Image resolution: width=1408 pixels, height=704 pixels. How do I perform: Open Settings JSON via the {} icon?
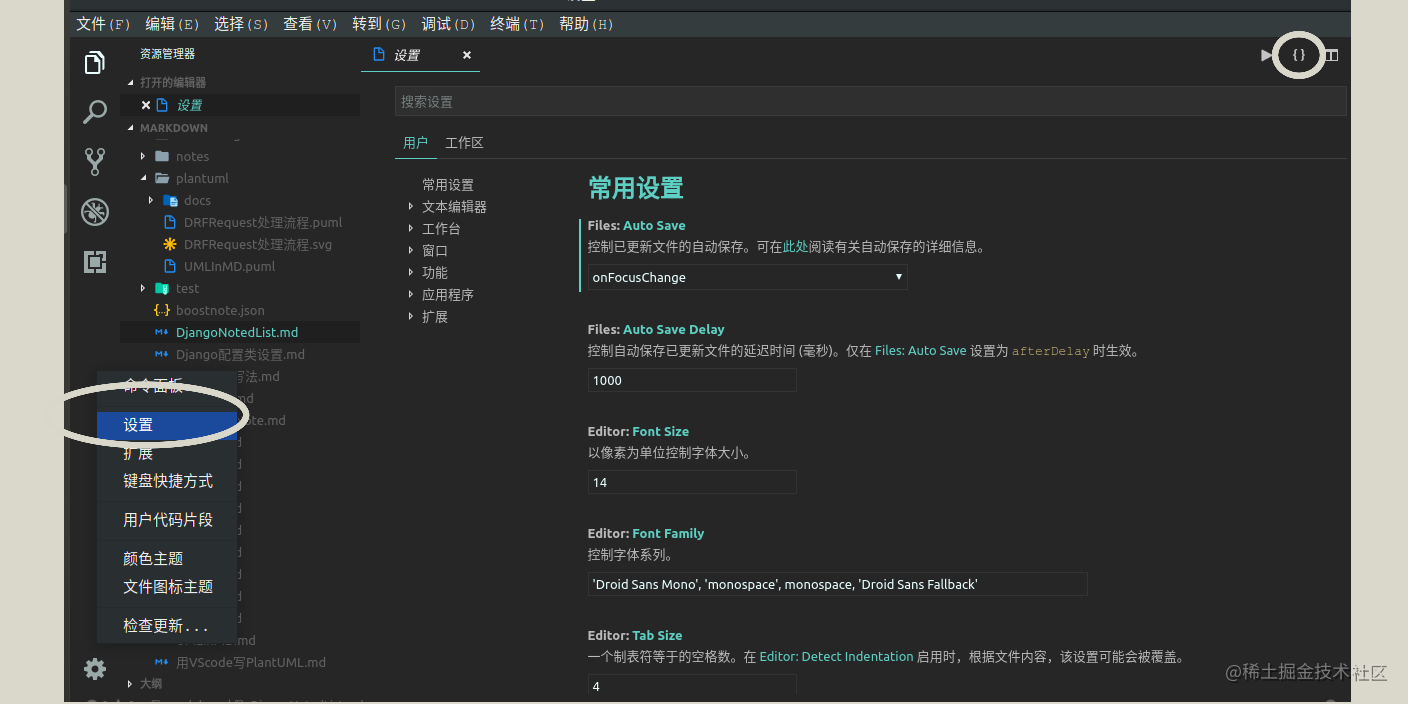tap(1298, 55)
